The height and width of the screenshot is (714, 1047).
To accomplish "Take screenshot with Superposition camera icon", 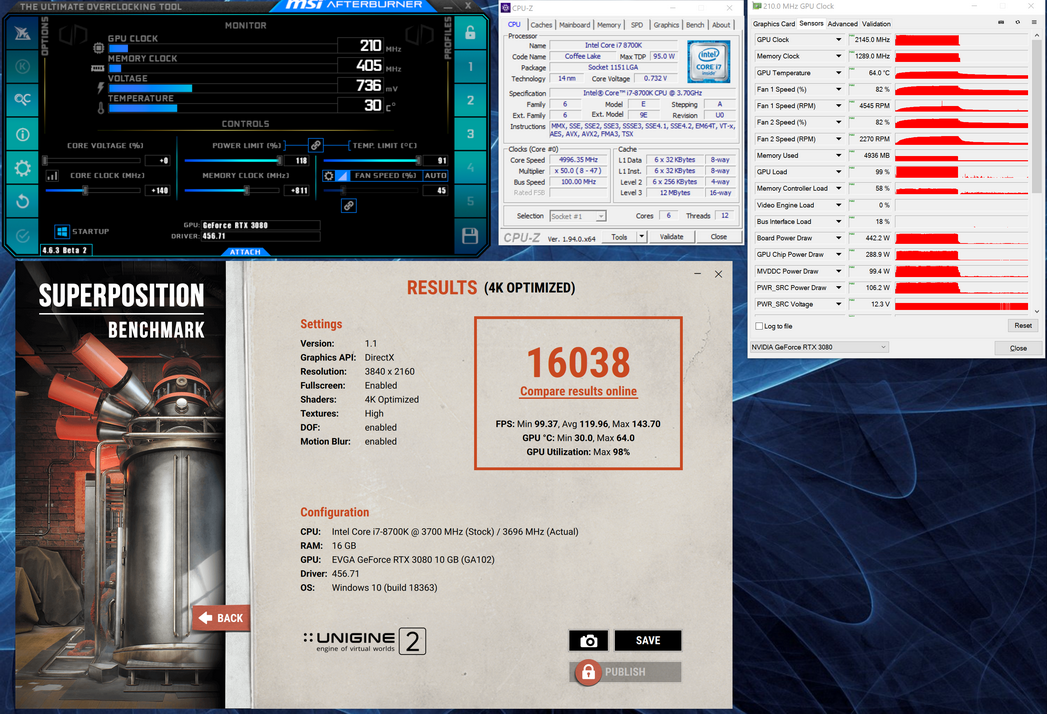I will [588, 641].
